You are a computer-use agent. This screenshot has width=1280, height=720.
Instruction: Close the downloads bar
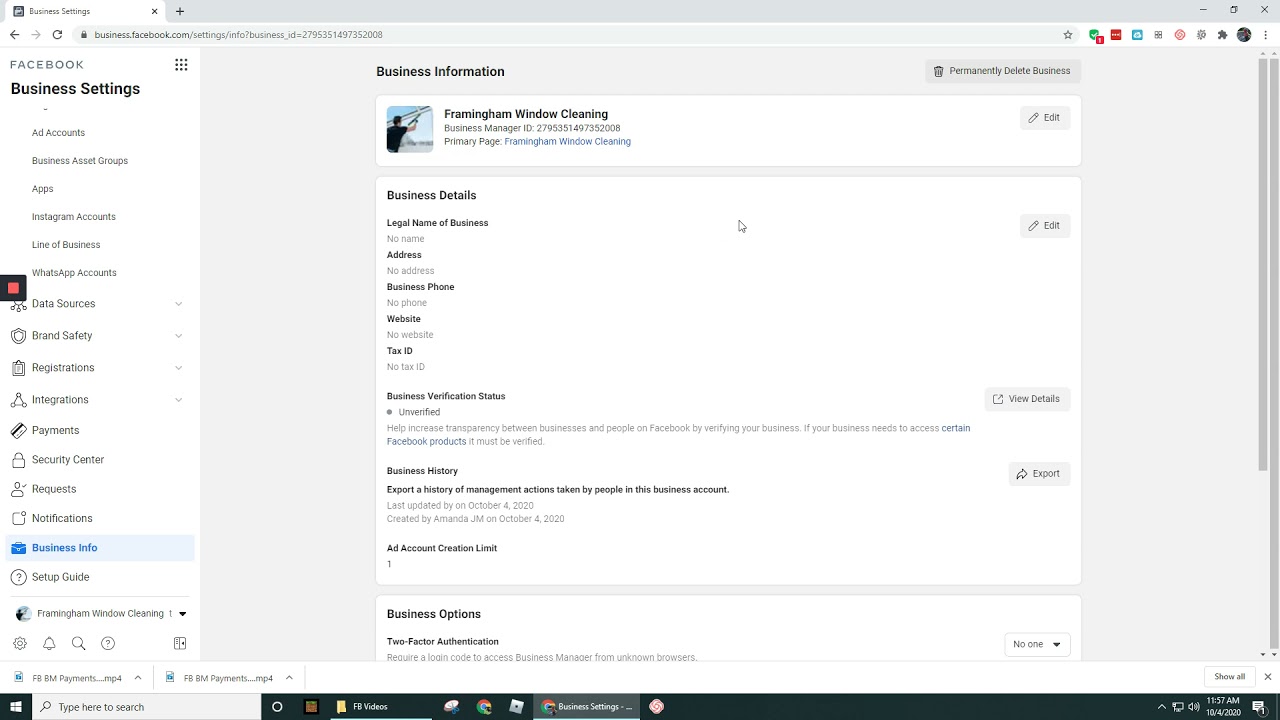[x=1267, y=677]
